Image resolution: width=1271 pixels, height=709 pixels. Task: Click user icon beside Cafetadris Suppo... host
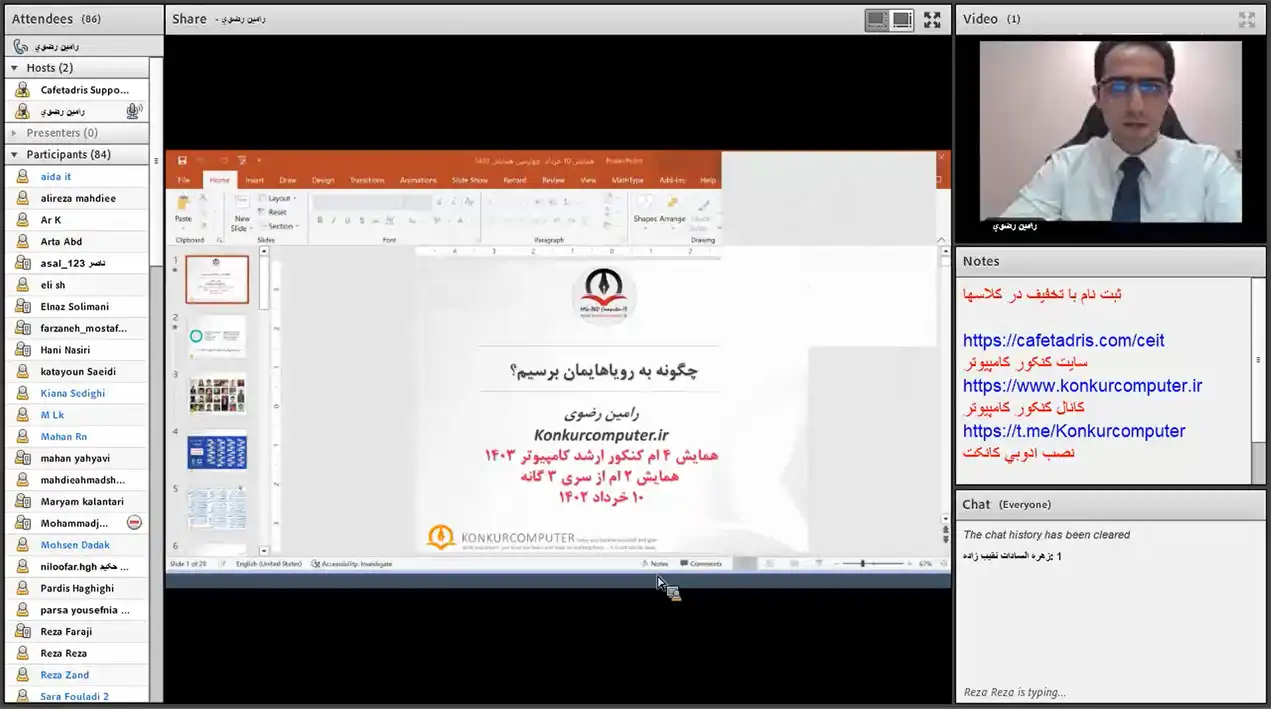tap(22, 90)
